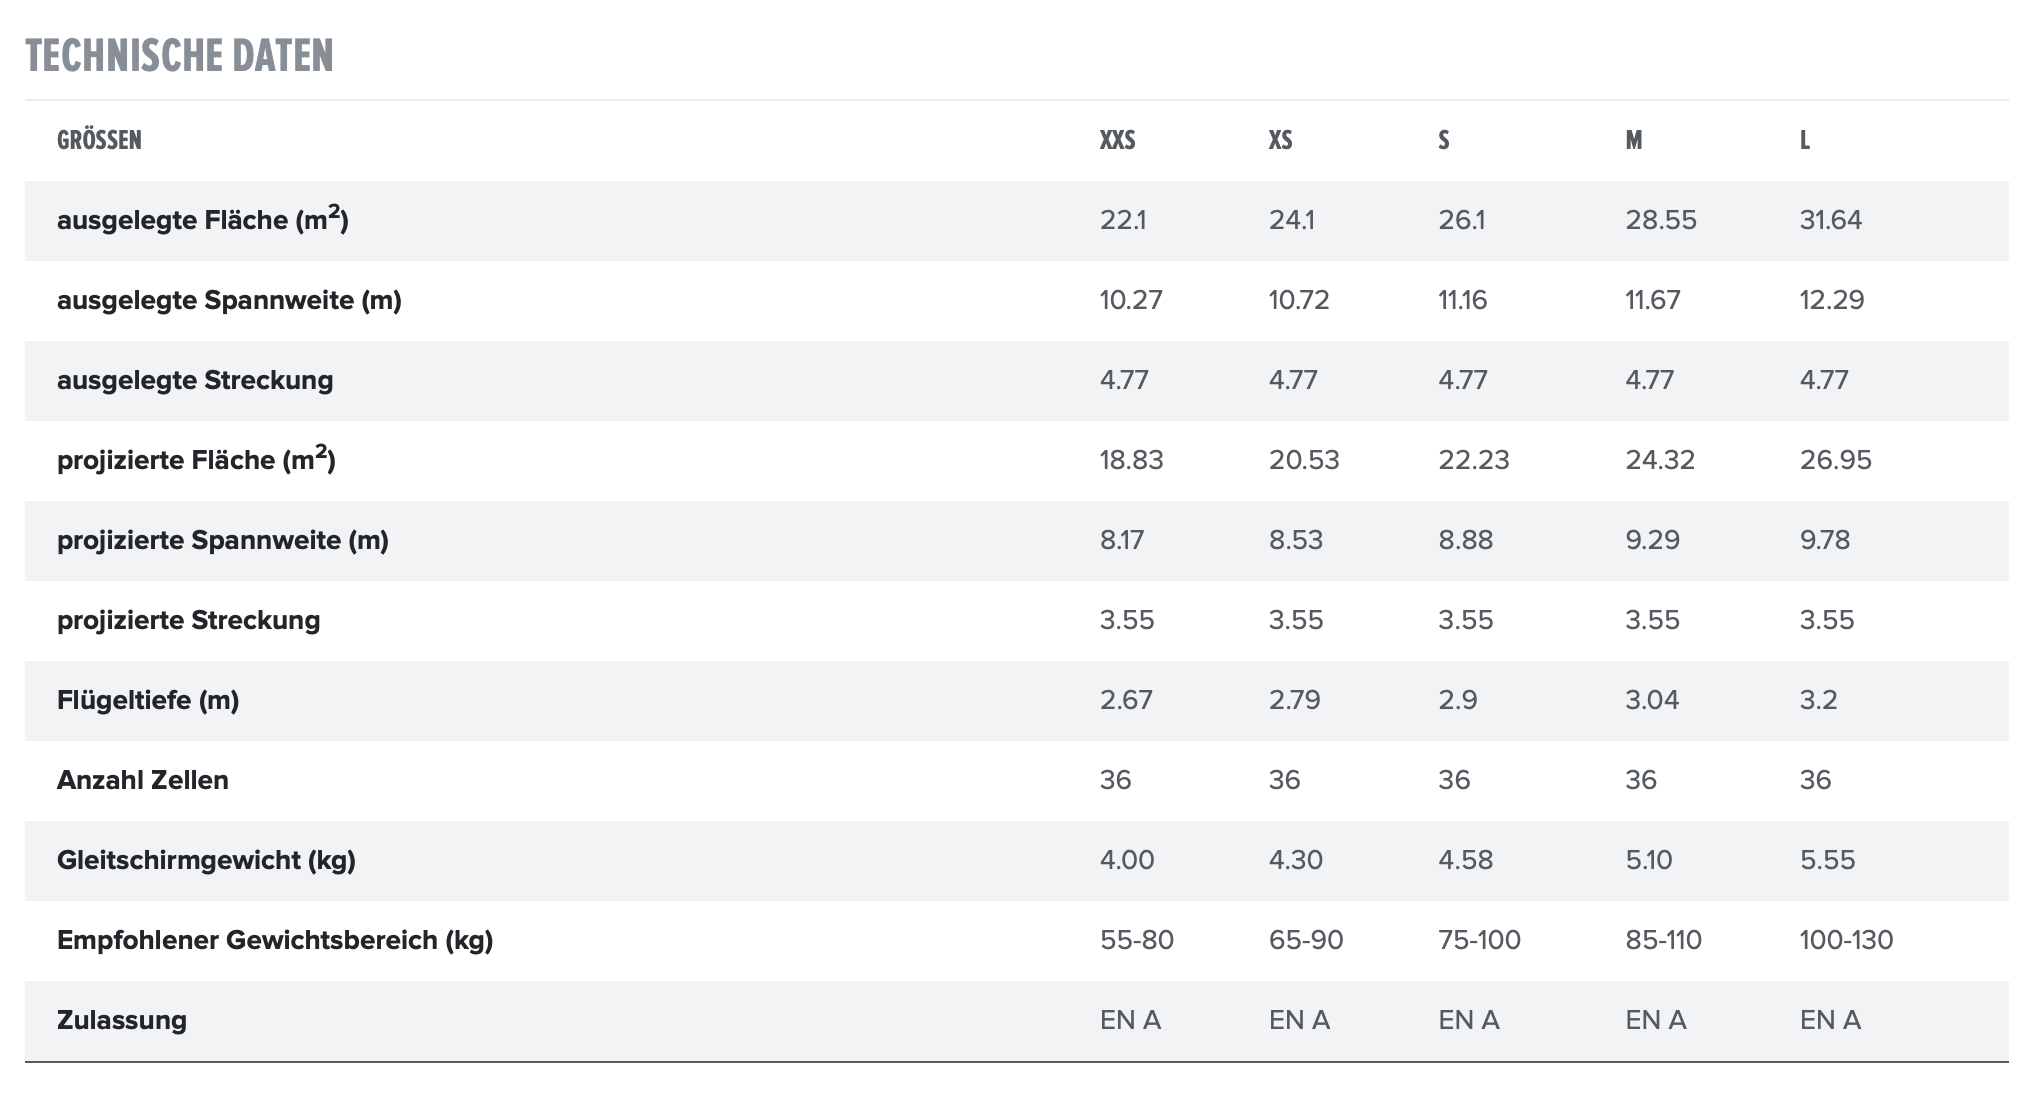The height and width of the screenshot is (1094, 2026).
Task: Select the L size column header
Action: tap(1804, 140)
